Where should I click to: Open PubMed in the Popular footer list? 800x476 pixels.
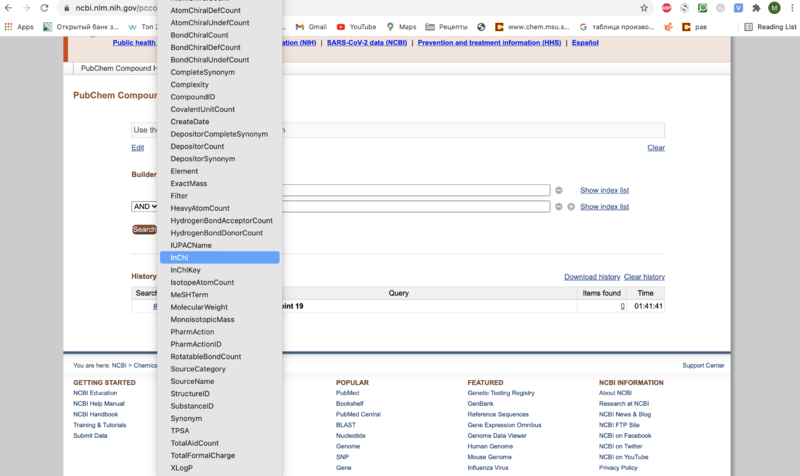[x=347, y=393]
